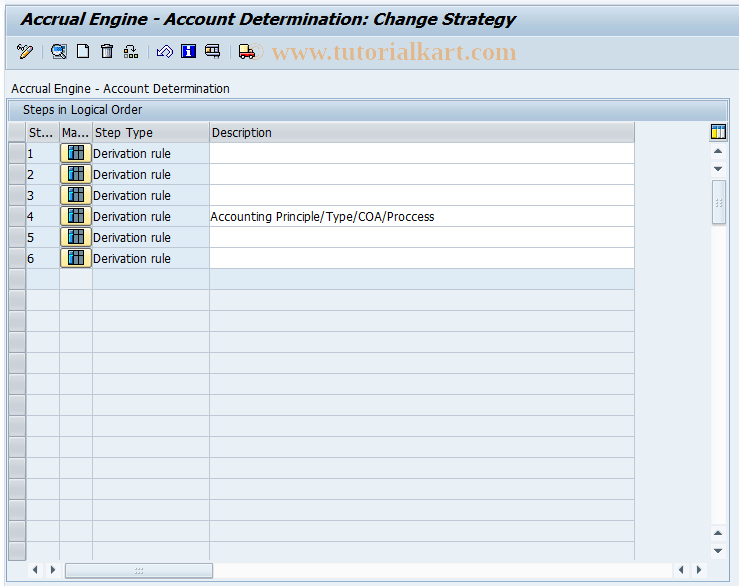Image resolution: width=739 pixels, height=586 pixels.
Task: Click the hierarchy structure toolbar icon
Action: [x=131, y=52]
